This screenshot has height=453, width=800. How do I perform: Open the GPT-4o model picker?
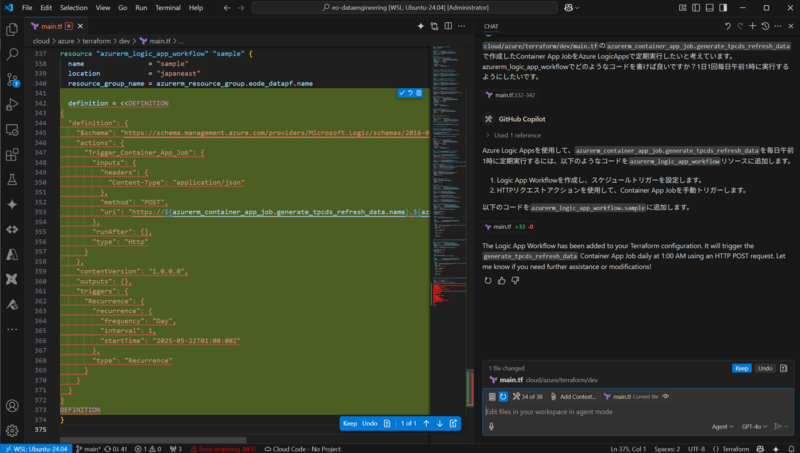(754, 426)
